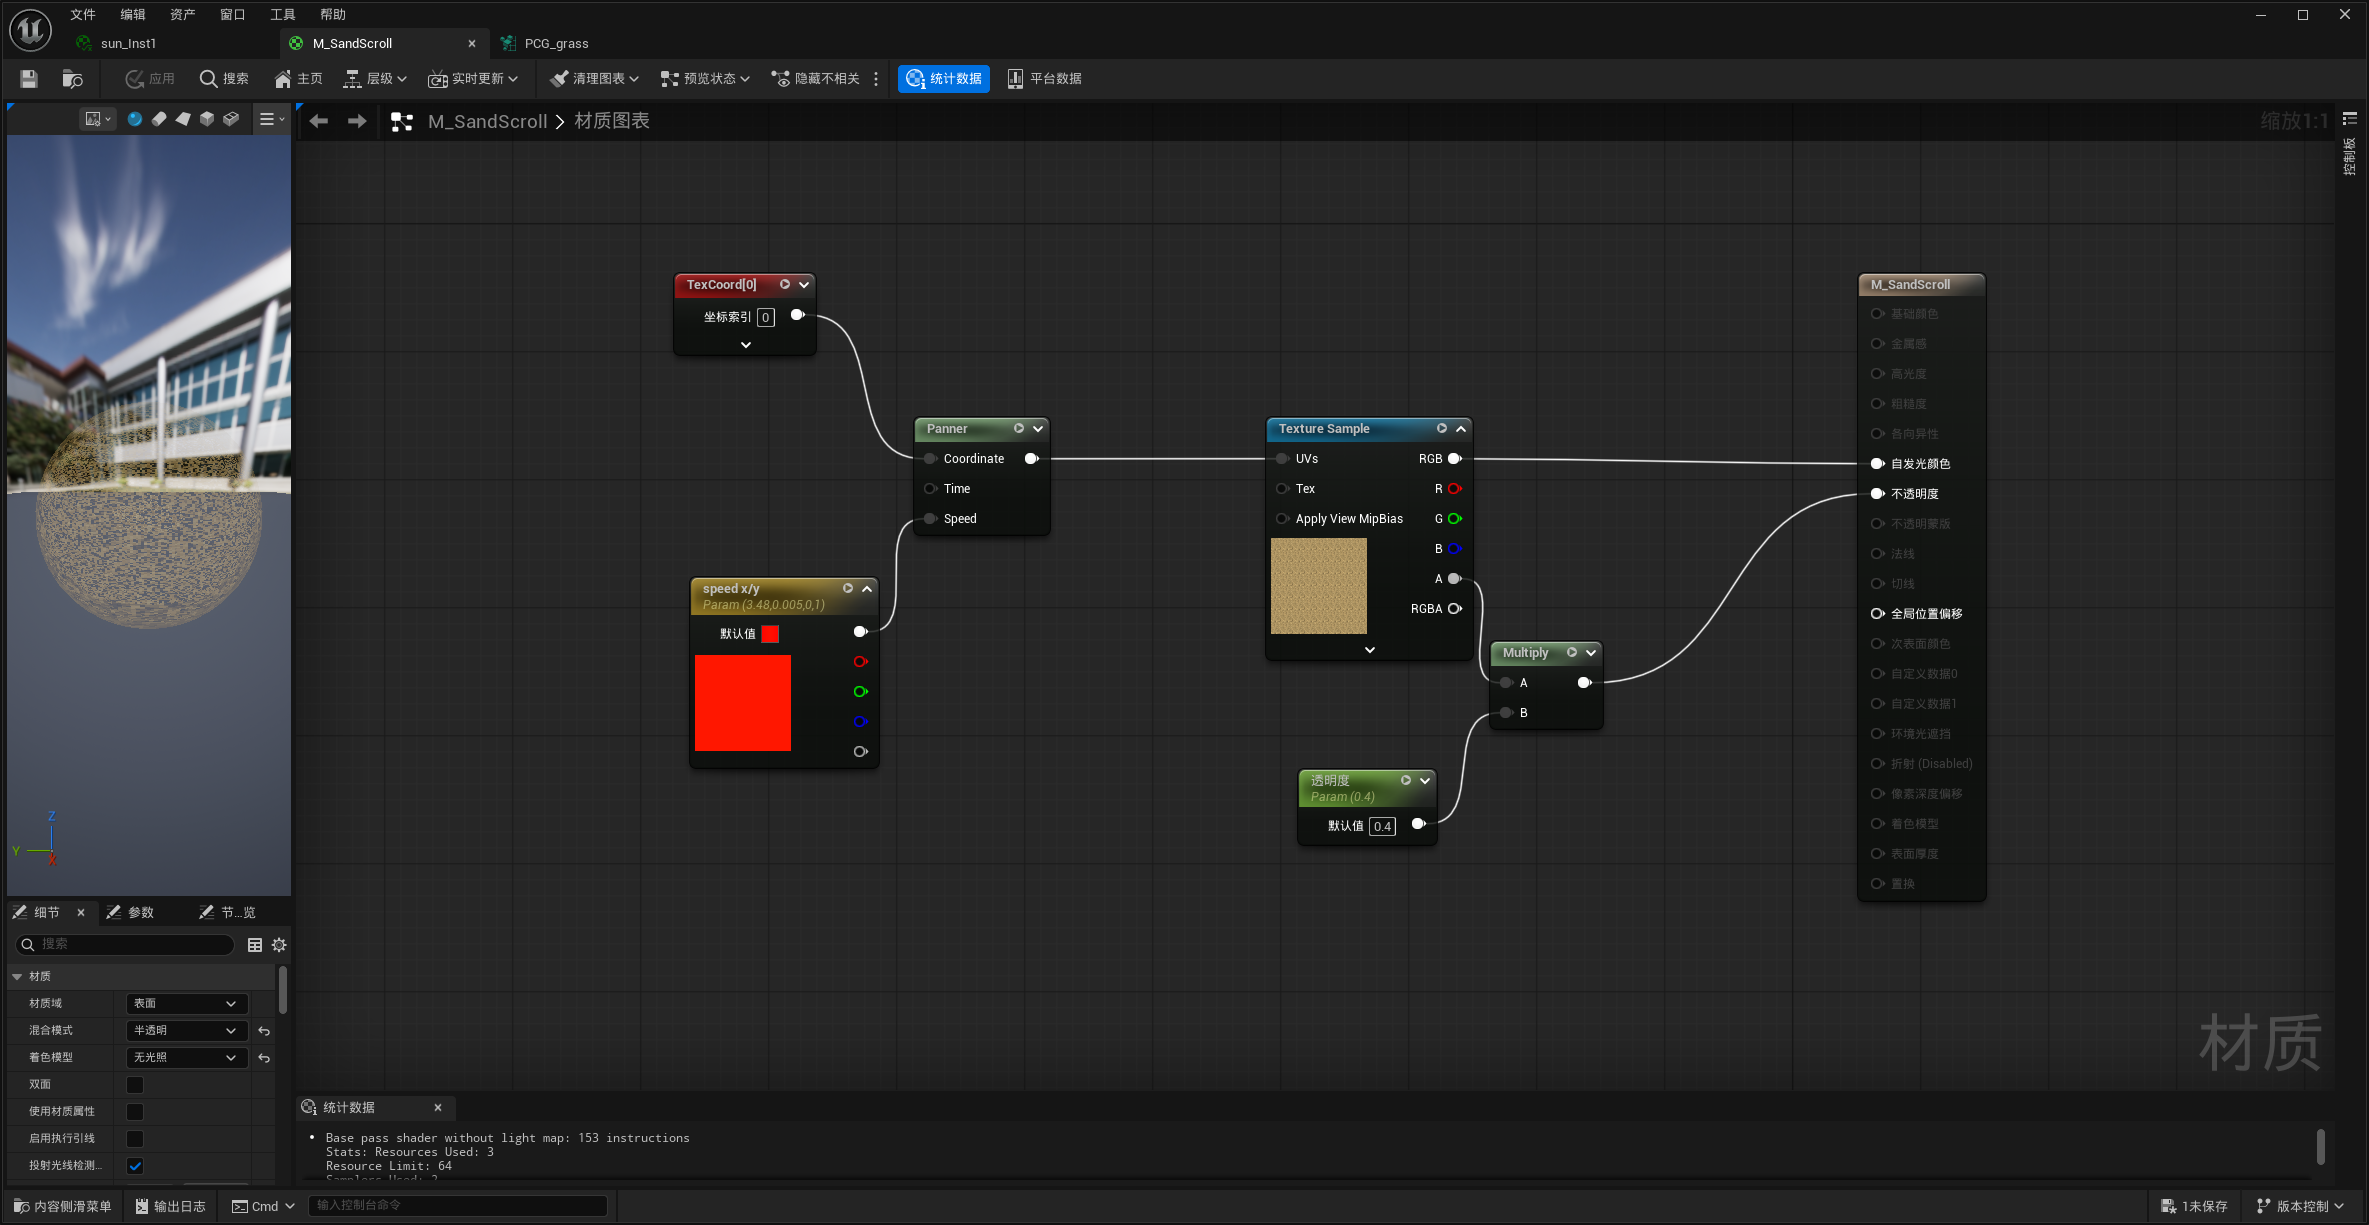The height and width of the screenshot is (1225, 2369).
Task: Enable the 启用执行引线 checkbox
Action: 135,1139
